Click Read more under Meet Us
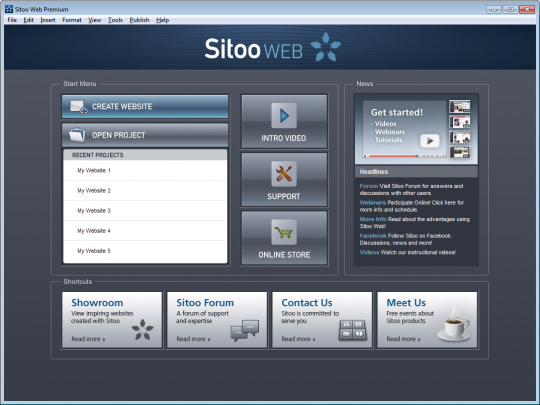 tap(403, 339)
